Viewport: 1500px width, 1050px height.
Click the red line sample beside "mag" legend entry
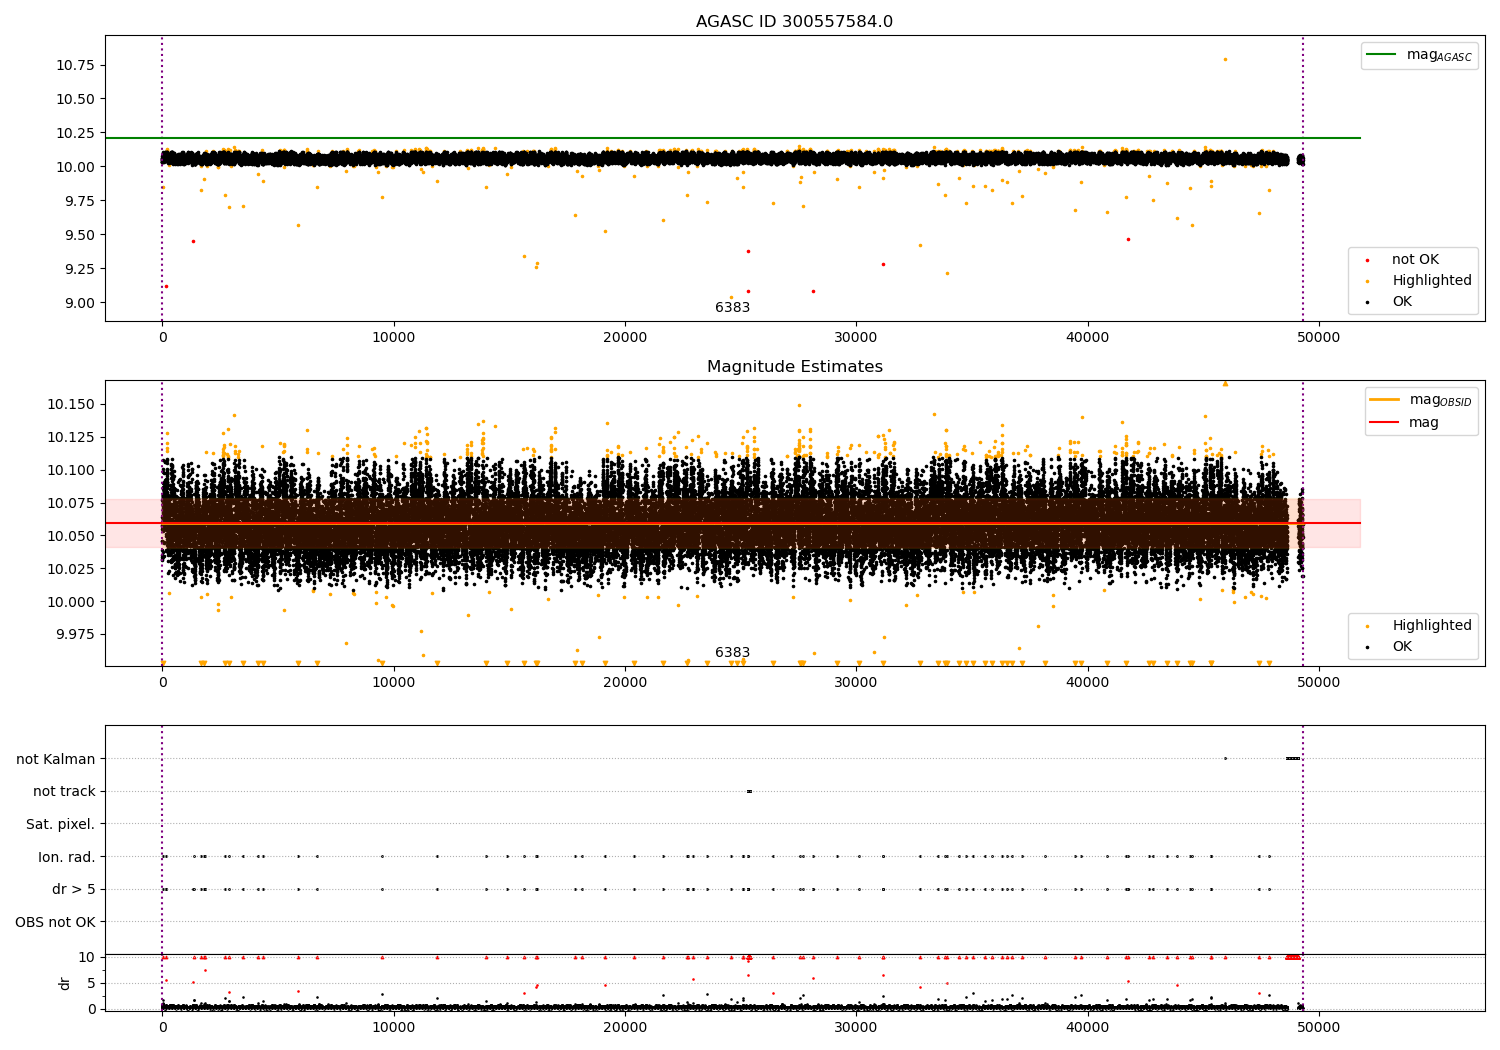(x=1385, y=423)
